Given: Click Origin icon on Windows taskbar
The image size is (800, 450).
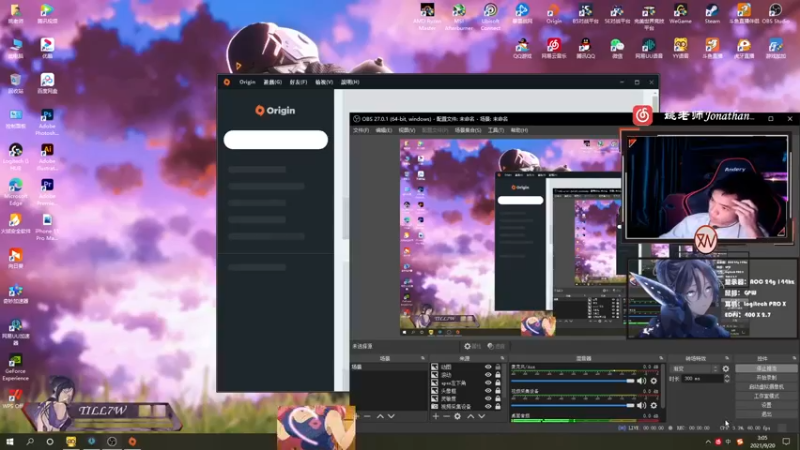Looking at the screenshot, I should pos(132,441).
